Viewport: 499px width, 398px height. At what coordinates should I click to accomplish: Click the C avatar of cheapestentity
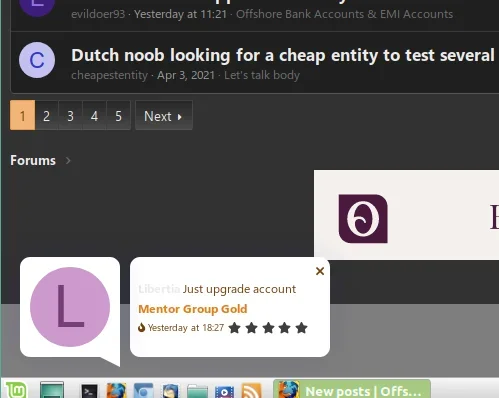coord(37,60)
